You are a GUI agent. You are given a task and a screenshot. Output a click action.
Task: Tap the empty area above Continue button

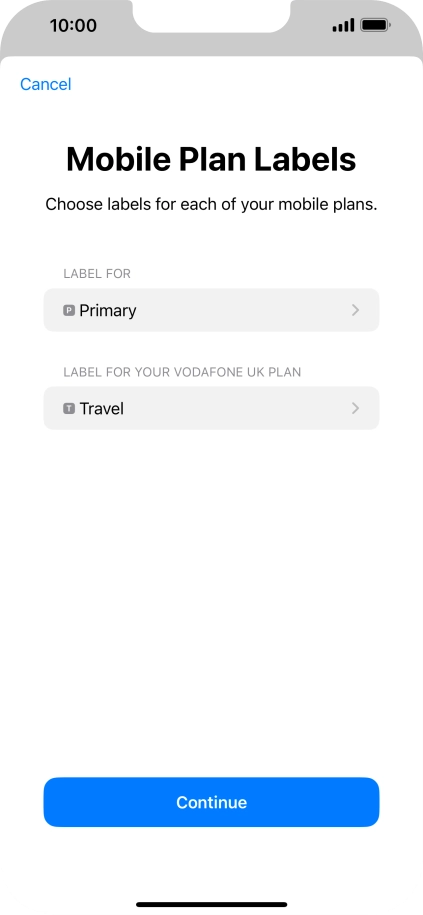click(211, 601)
